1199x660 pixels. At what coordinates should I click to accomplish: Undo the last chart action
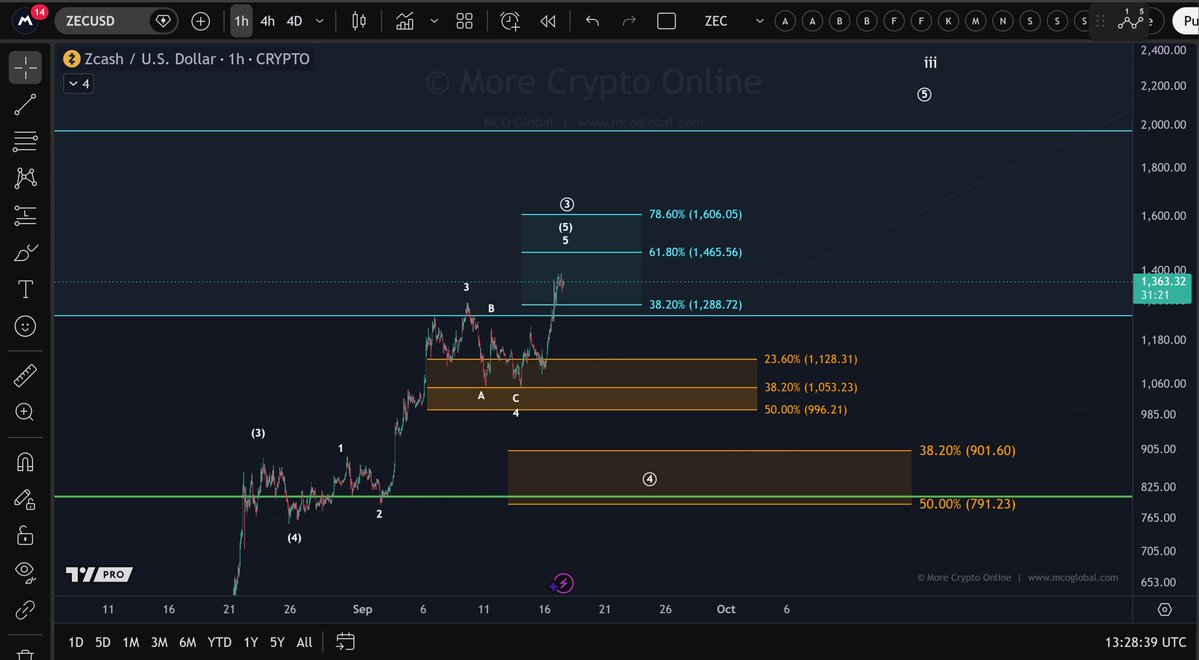[x=592, y=21]
